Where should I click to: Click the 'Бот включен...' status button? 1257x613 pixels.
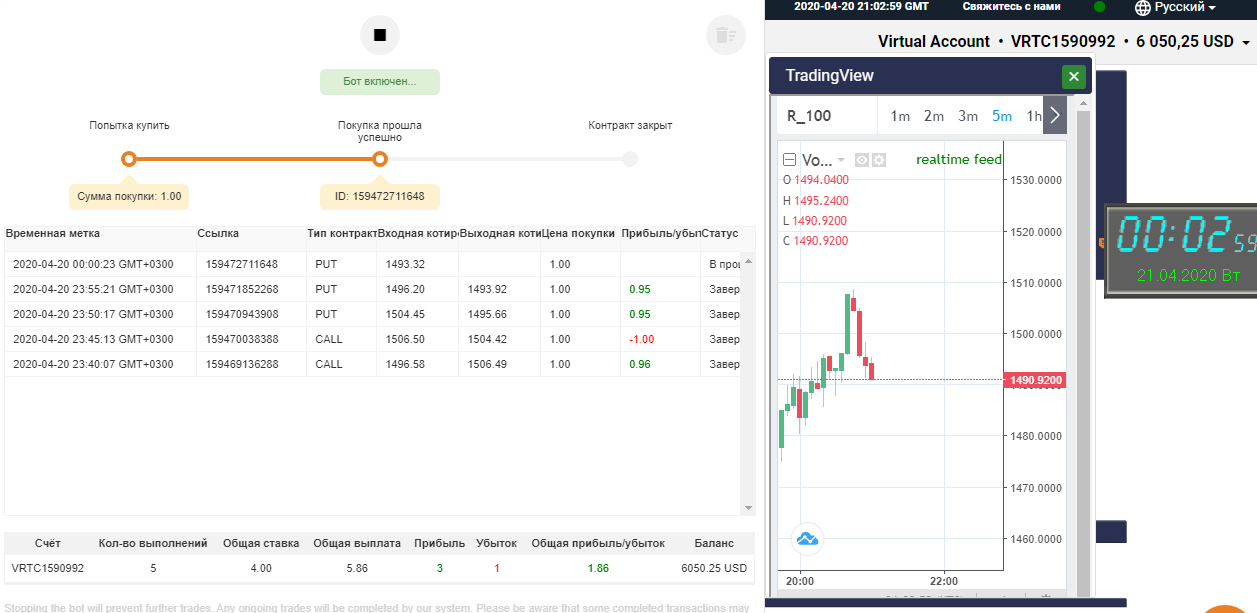pos(379,81)
